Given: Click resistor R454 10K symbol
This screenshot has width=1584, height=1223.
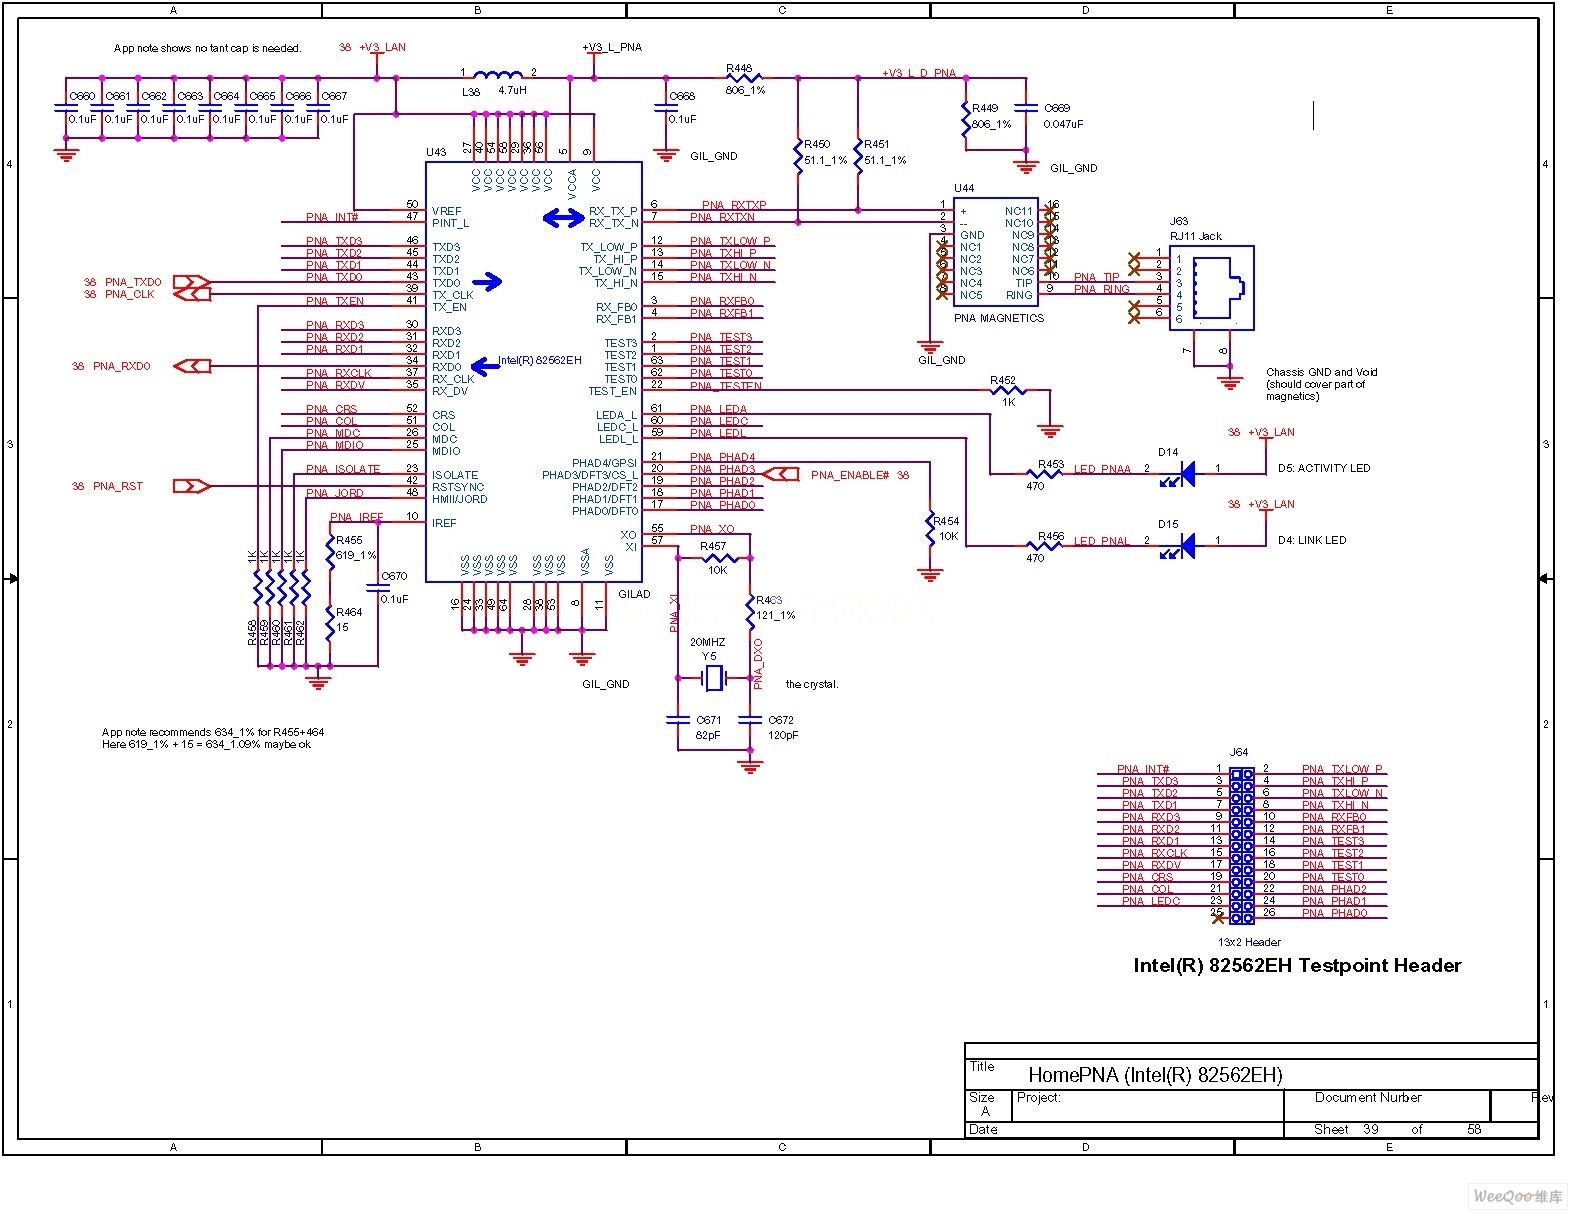Looking at the screenshot, I should (931, 528).
